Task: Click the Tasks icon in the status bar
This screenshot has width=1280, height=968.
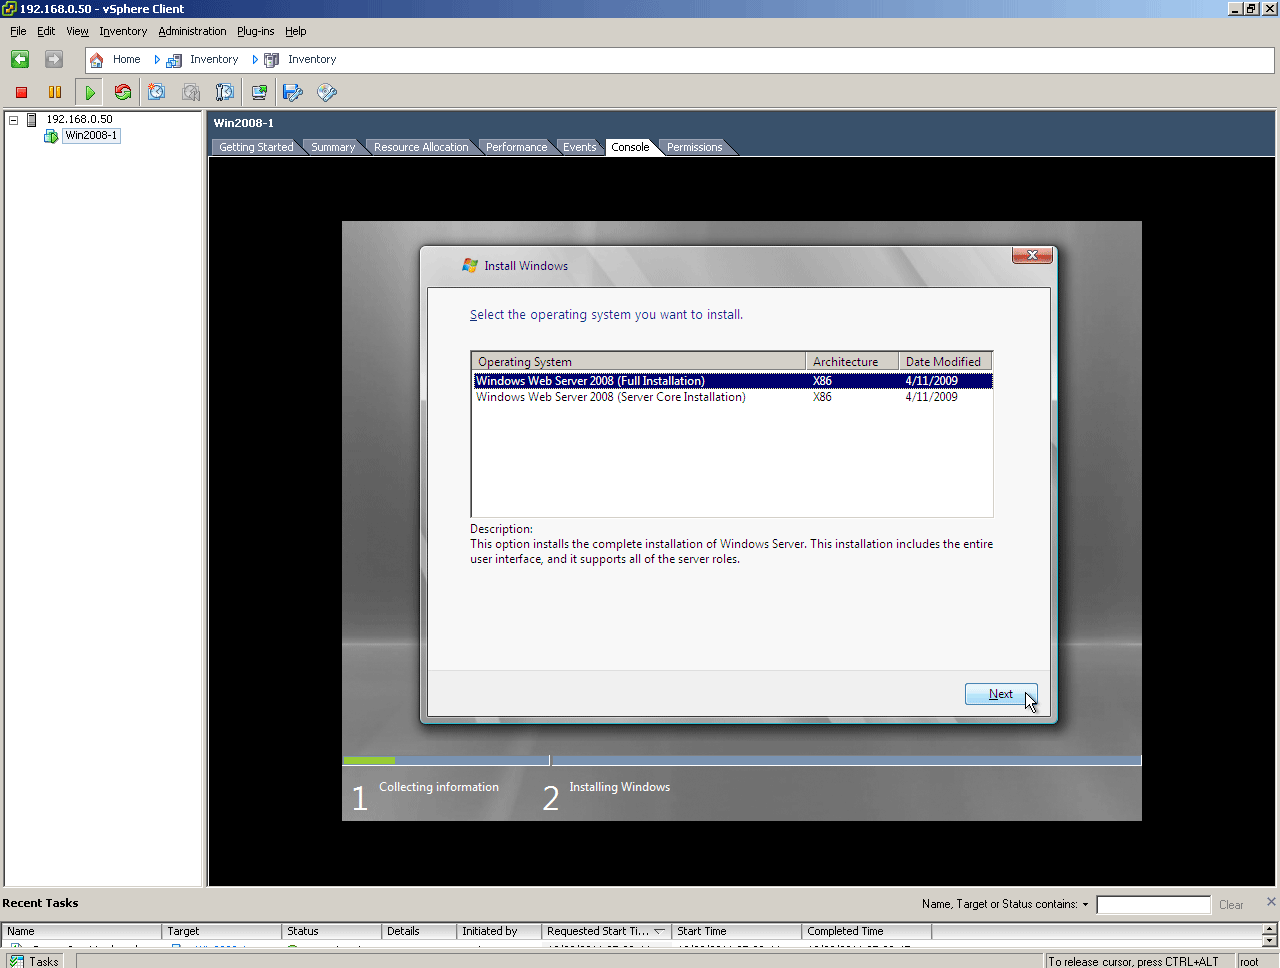Action: 16,961
